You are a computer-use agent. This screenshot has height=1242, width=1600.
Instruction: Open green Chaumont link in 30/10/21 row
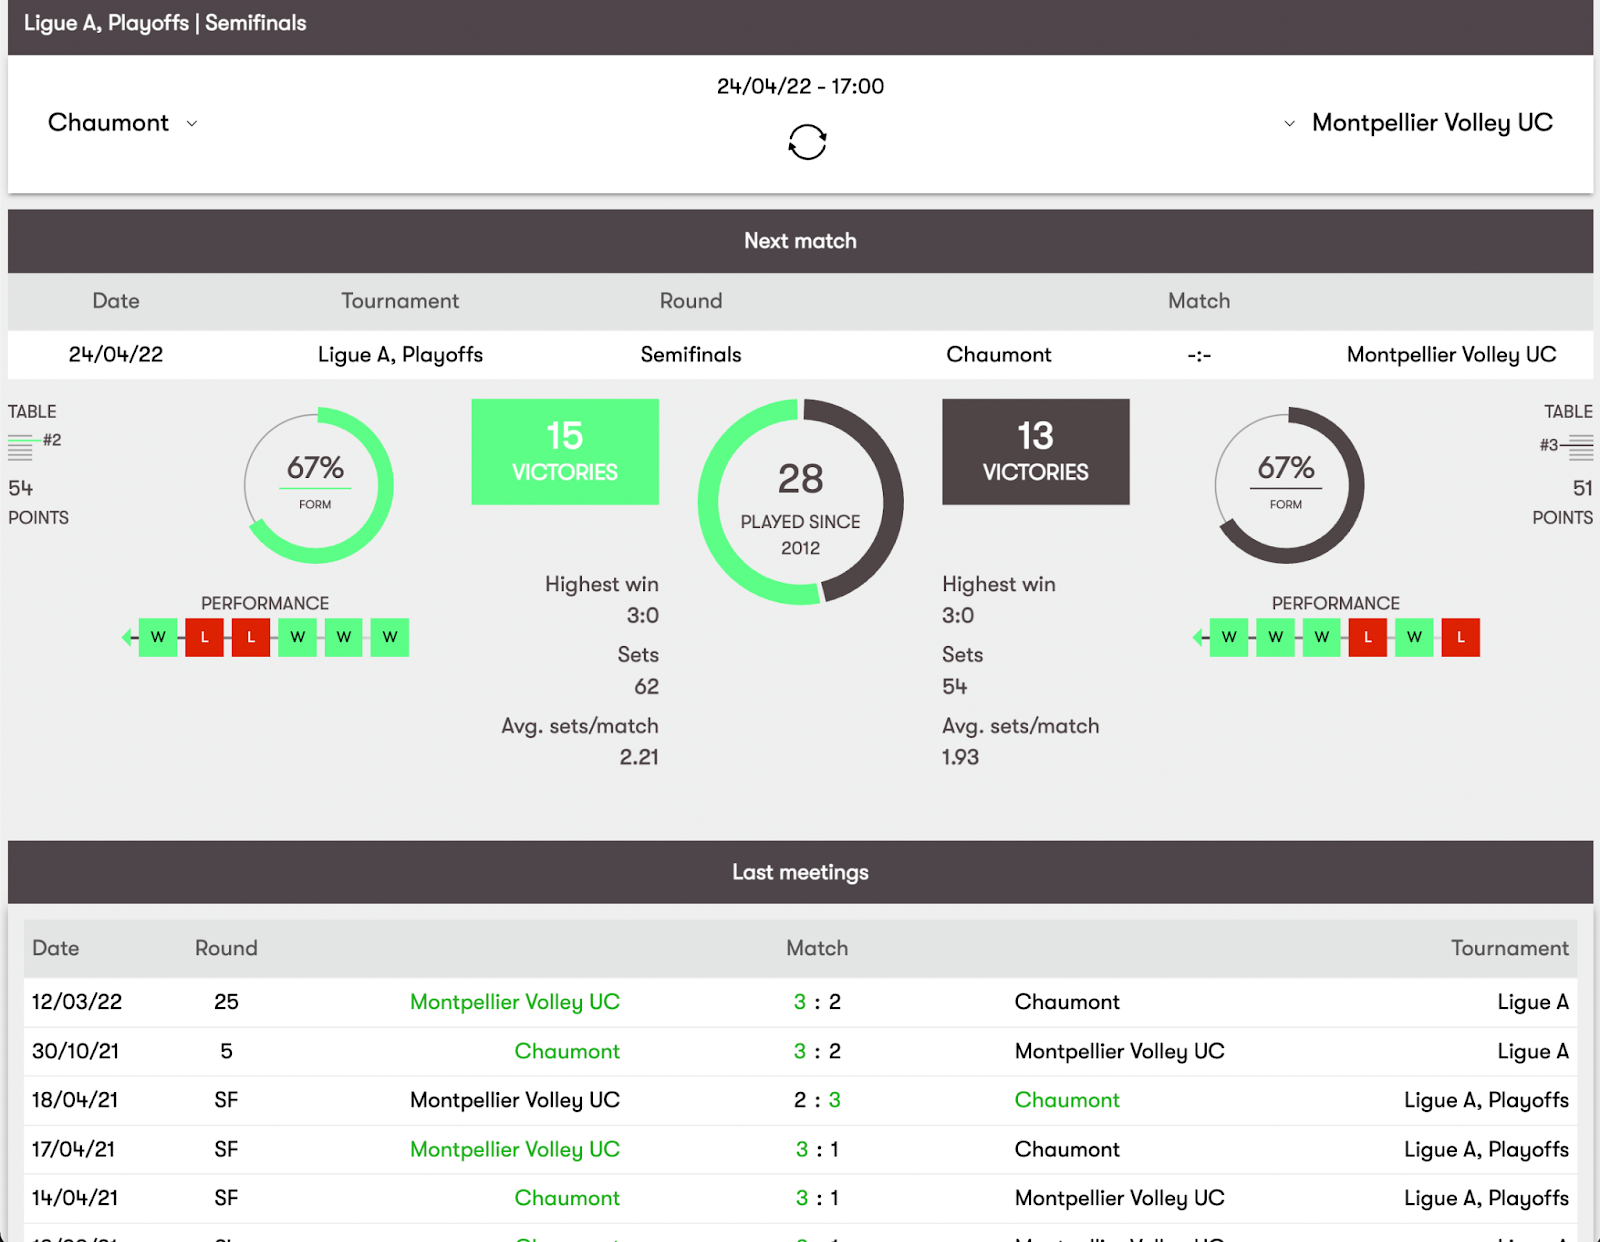(567, 1051)
